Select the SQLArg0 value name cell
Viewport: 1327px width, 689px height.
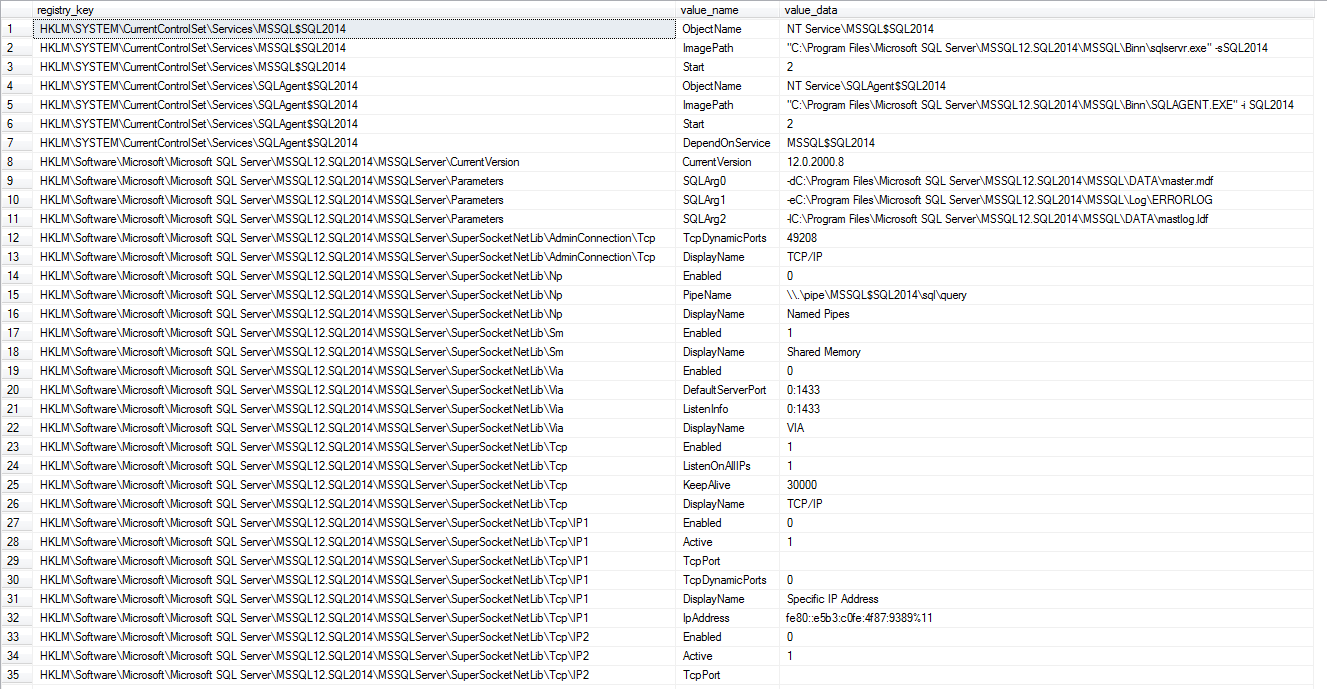tap(728, 181)
